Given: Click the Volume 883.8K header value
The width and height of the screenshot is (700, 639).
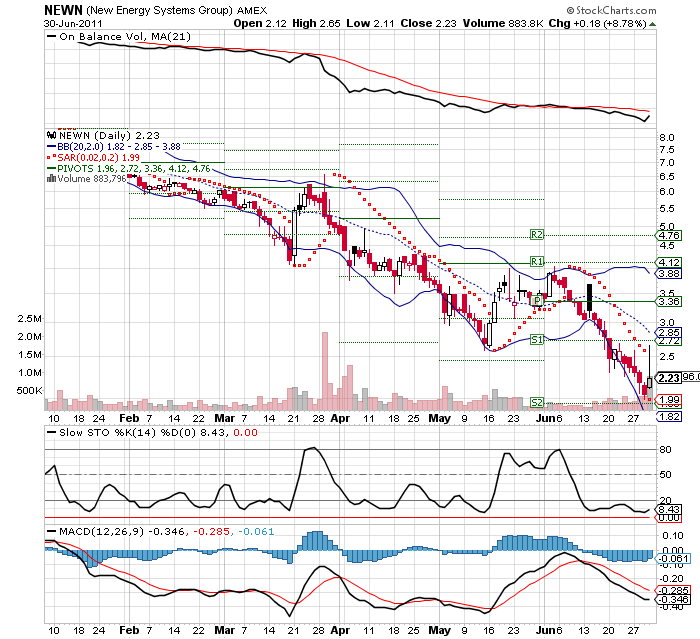Looking at the screenshot, I should tap(503, 24).
